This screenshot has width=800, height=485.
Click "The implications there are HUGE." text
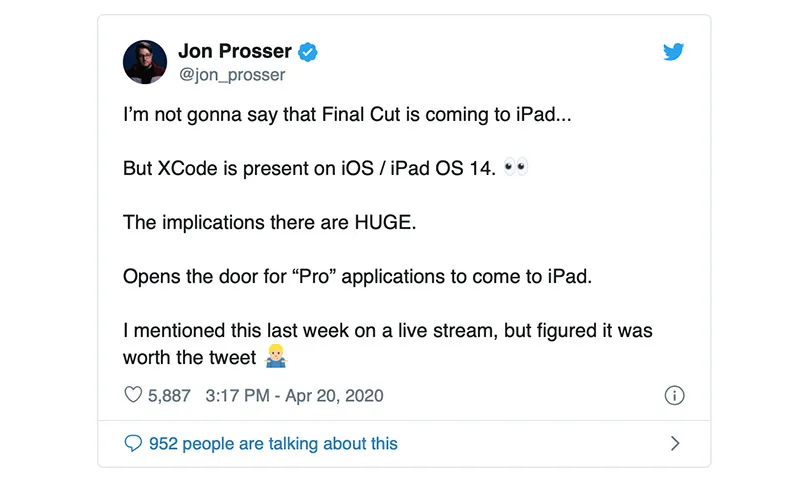pyautogui.click(x=268, y=222)
